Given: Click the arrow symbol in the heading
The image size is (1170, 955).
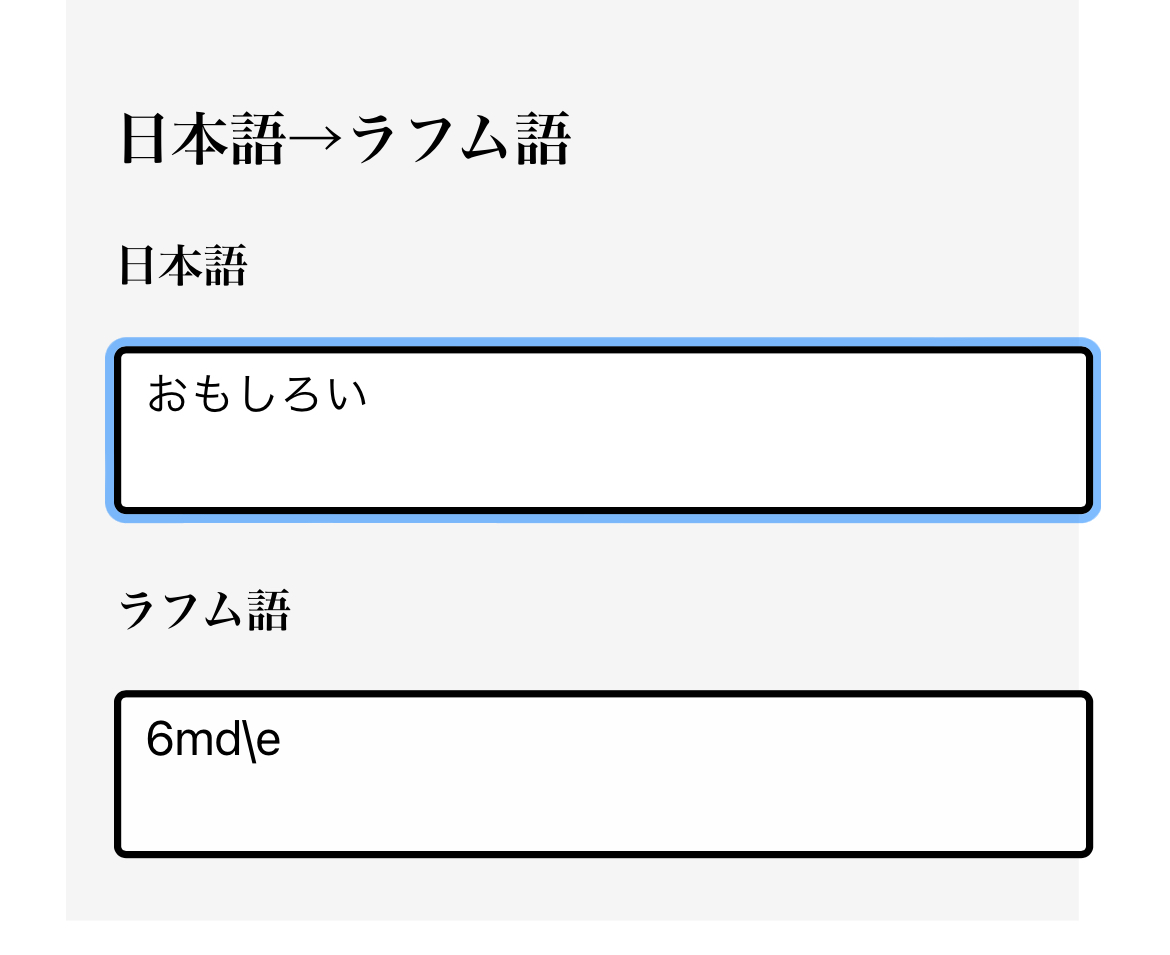Looking at the screenshot, I should 317,141.
